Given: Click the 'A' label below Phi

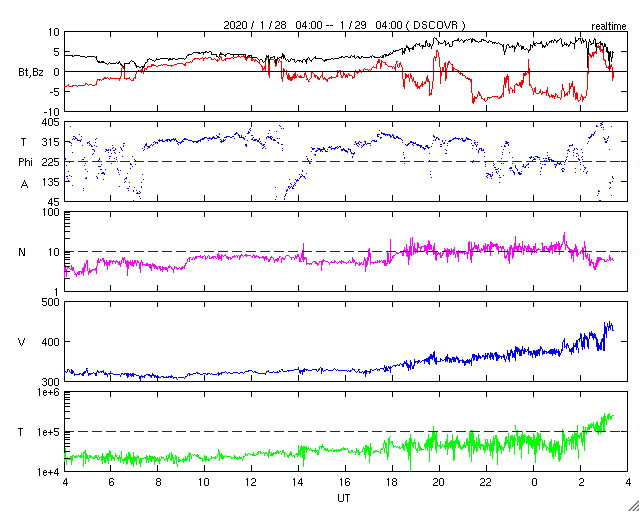Looking at the screenshot, I should [24, 185].
